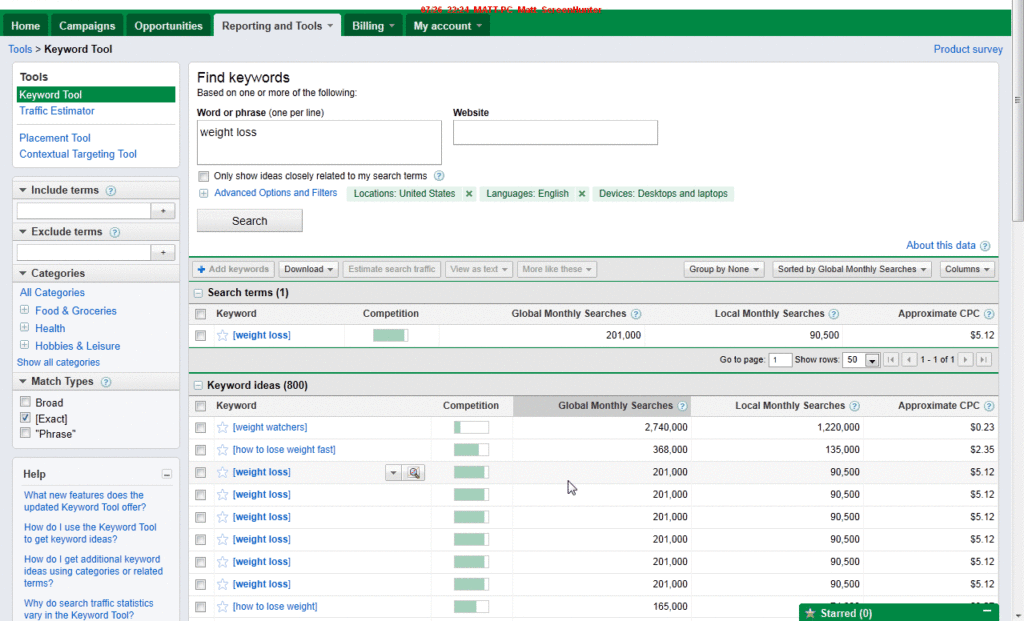The image size is (1024, 621).
Task: Add the Include terms plus button
Action: click(x=163, y=211)
